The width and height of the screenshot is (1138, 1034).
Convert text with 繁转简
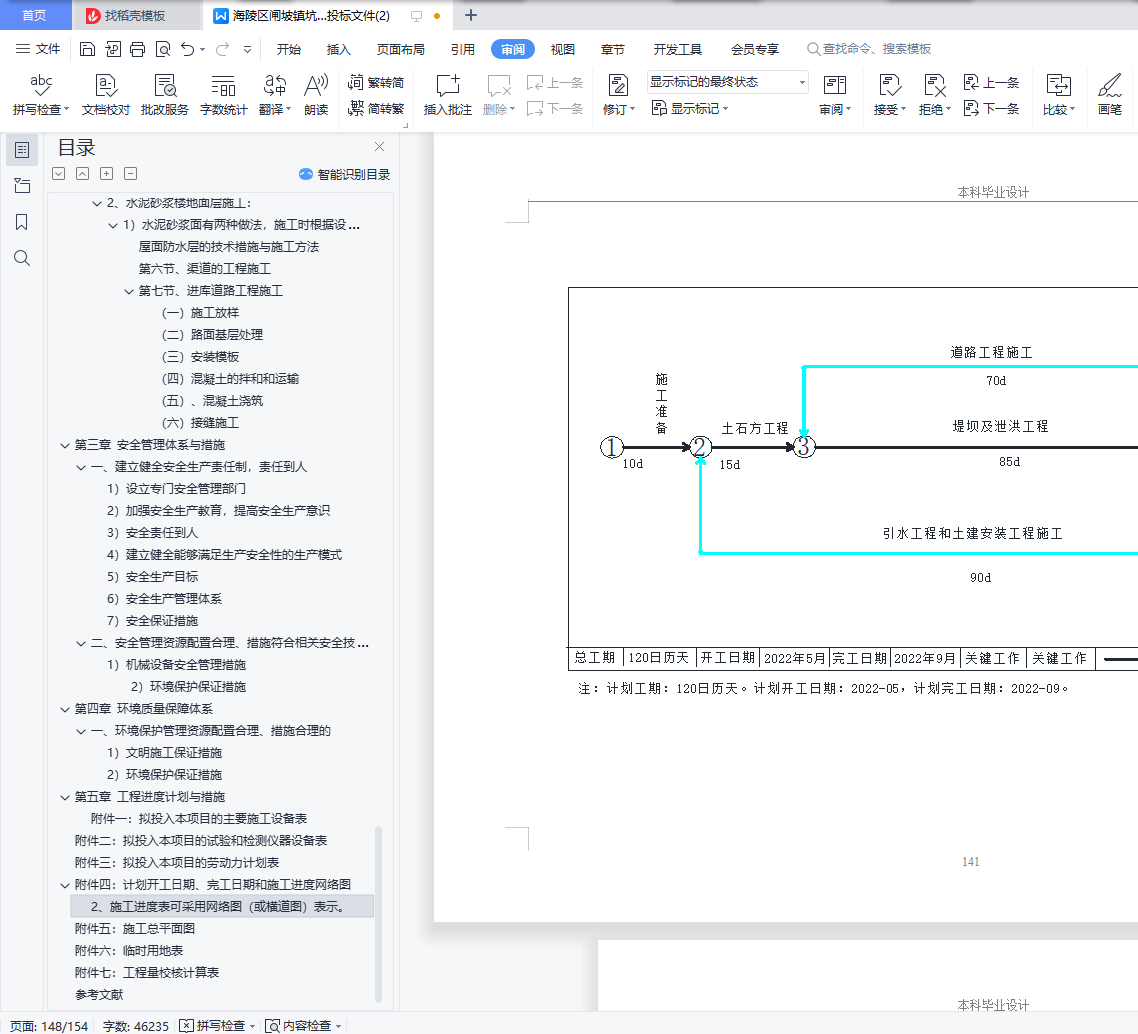[x=376, y=82]
